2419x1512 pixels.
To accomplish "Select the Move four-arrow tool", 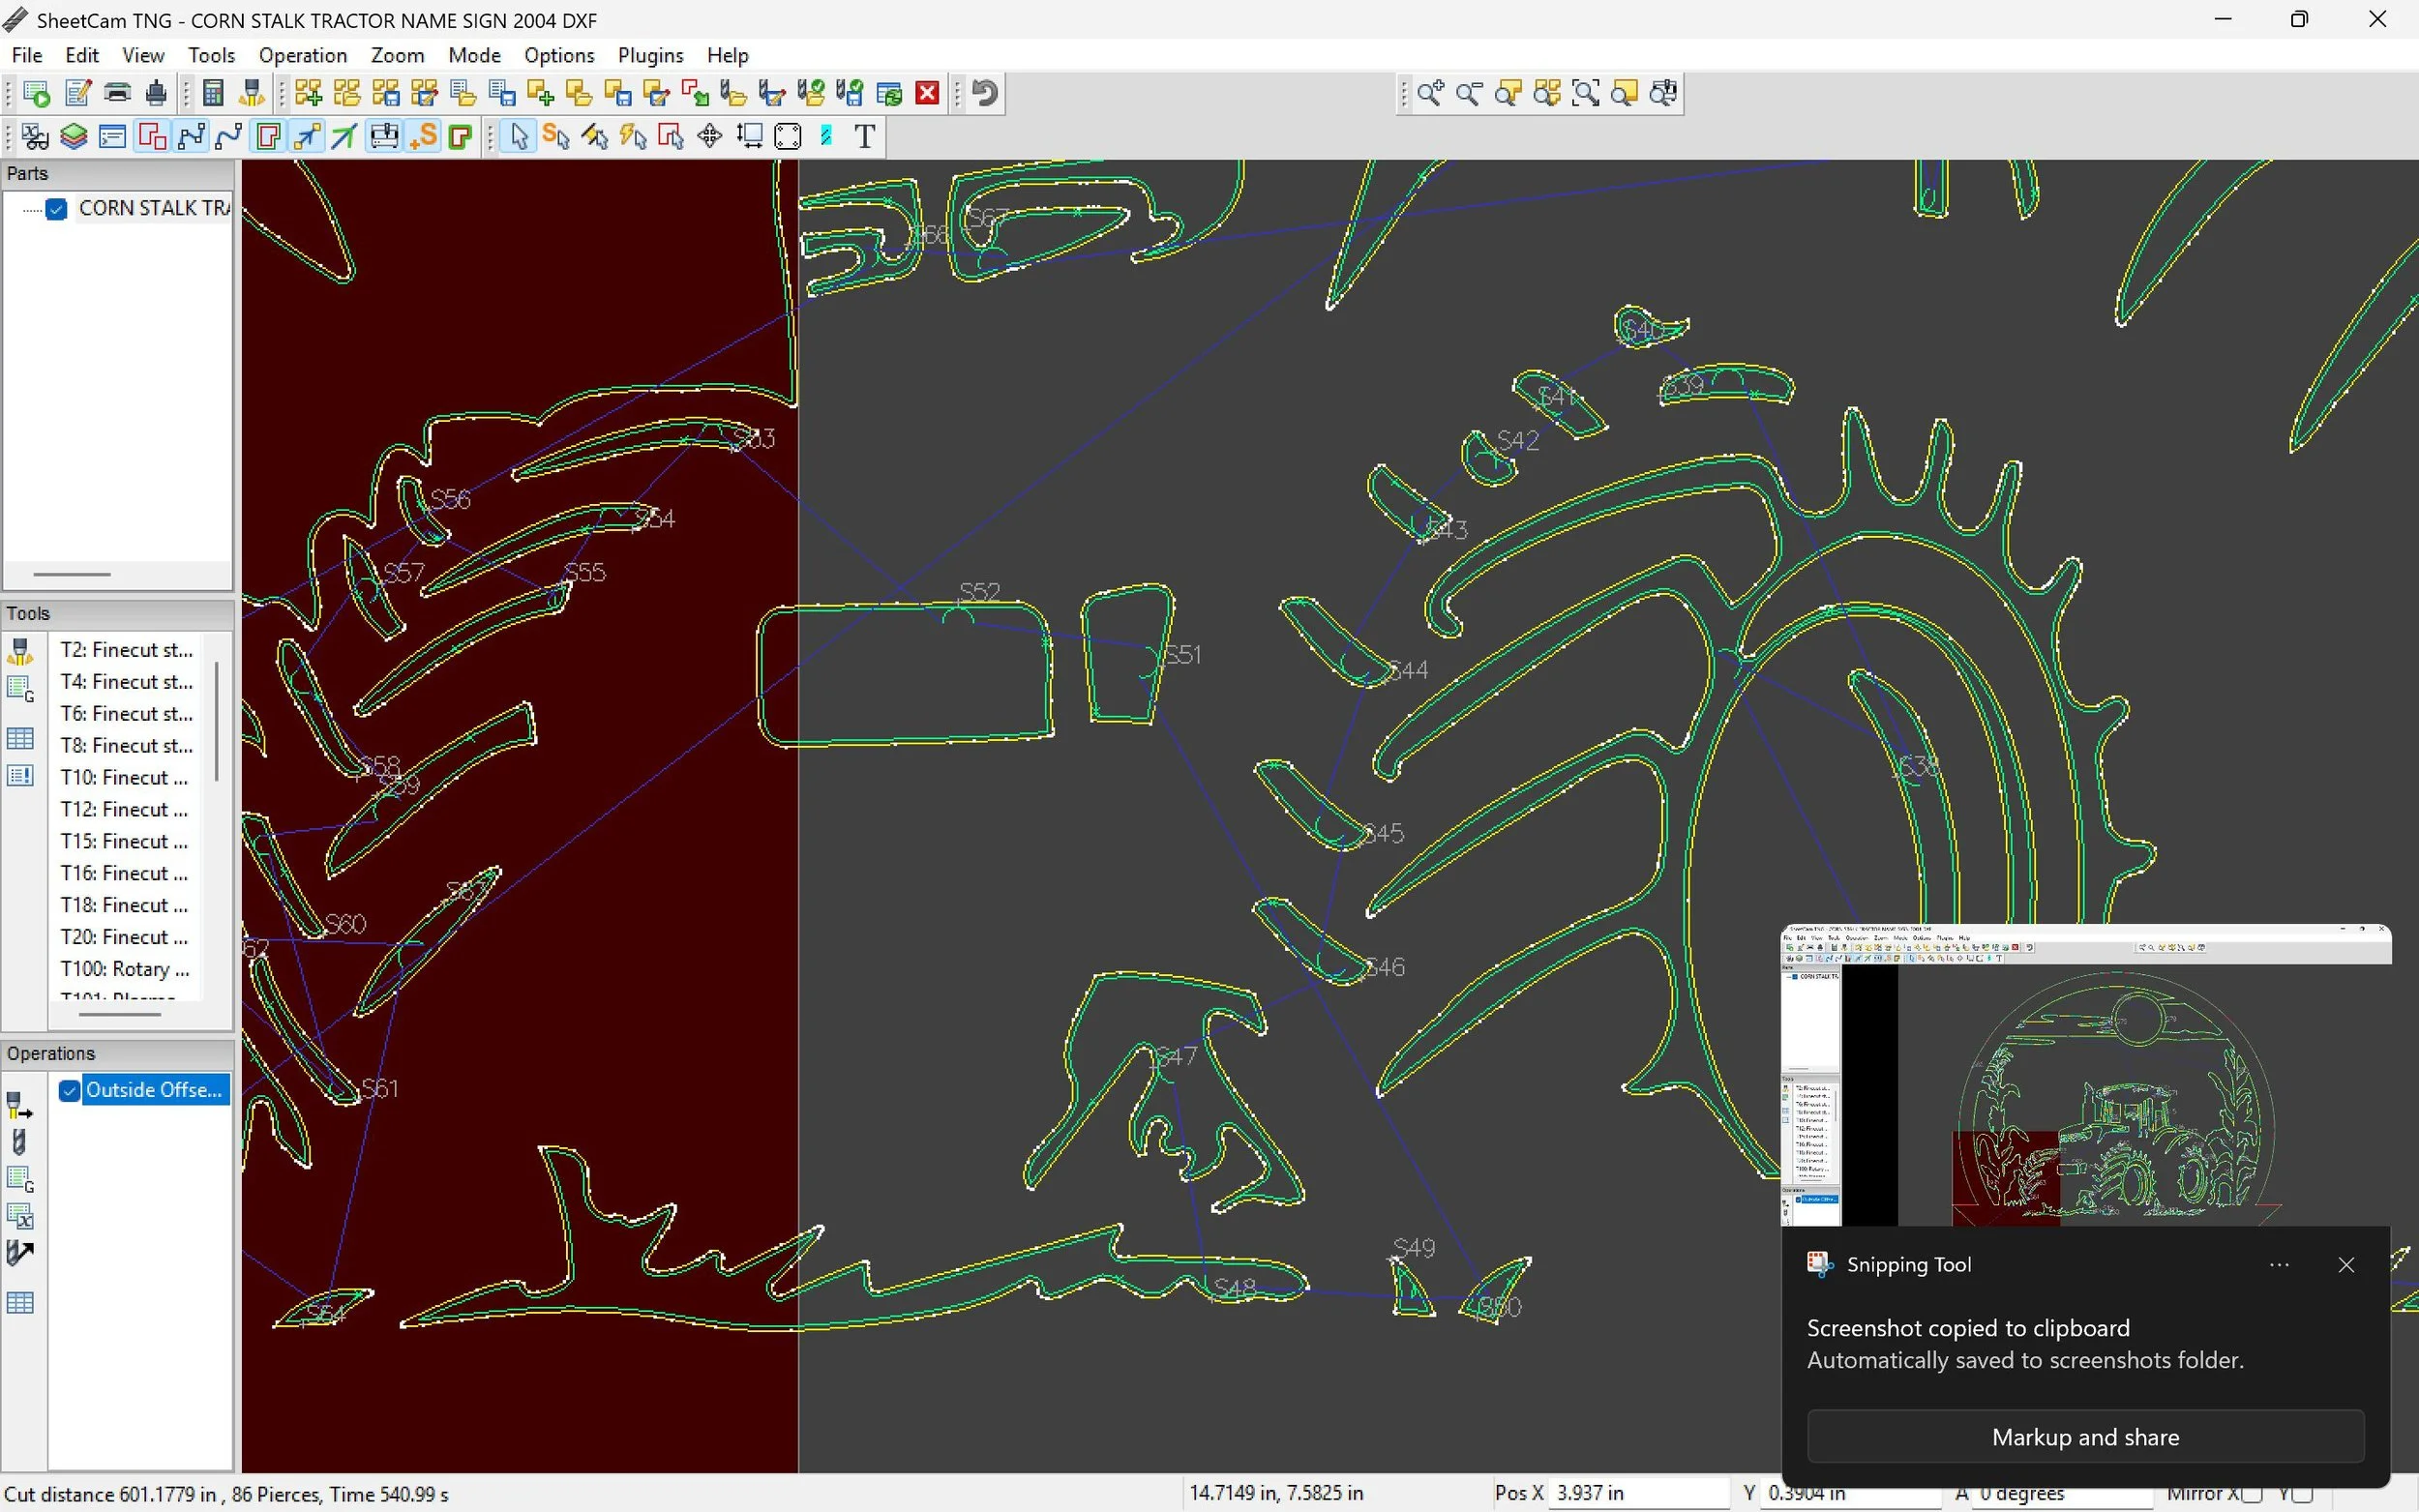I will [x=710, y=136].
